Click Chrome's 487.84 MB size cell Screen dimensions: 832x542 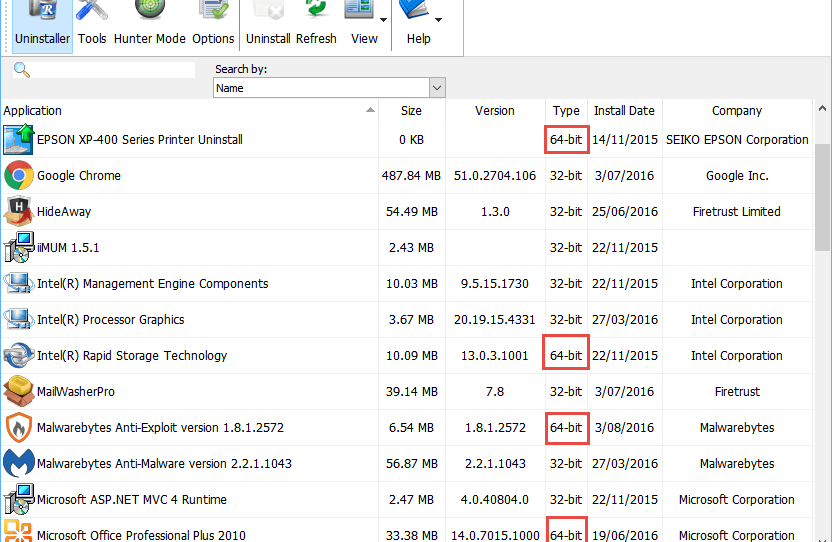[411, 175]
